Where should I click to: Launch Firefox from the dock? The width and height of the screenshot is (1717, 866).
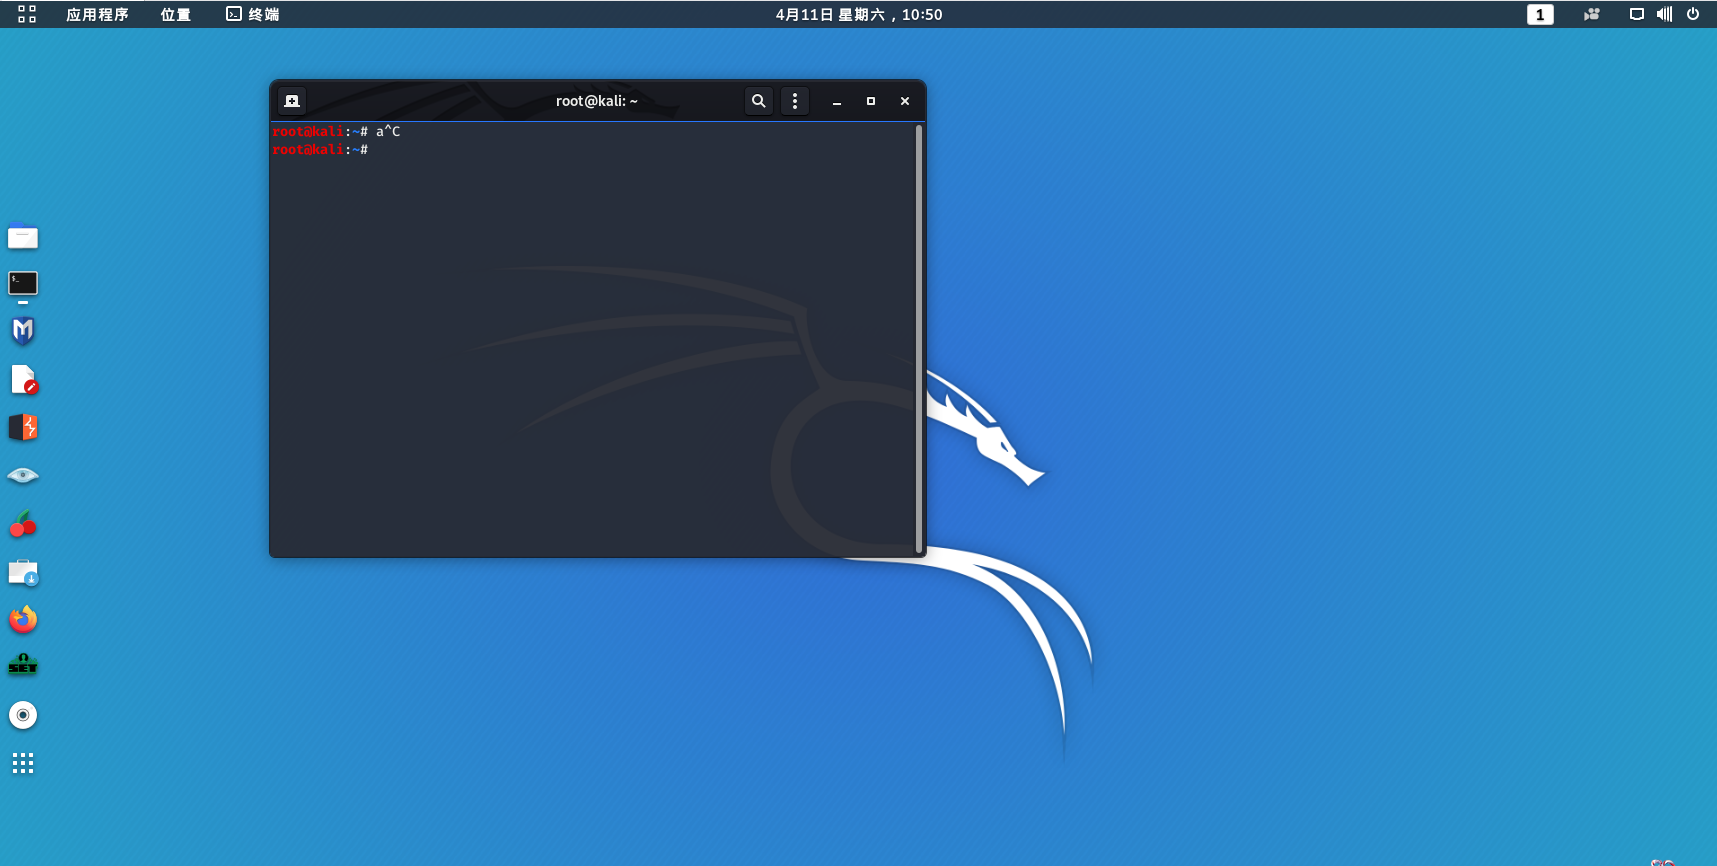click(x=23, y=620)
